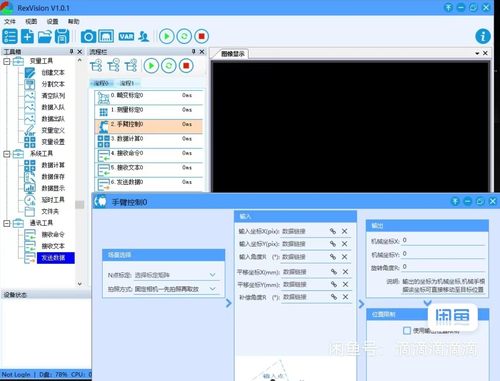Open the 帮助 menu
This screenshot has width=500, height=381.
pyautogui.click(x=74, y=21)
